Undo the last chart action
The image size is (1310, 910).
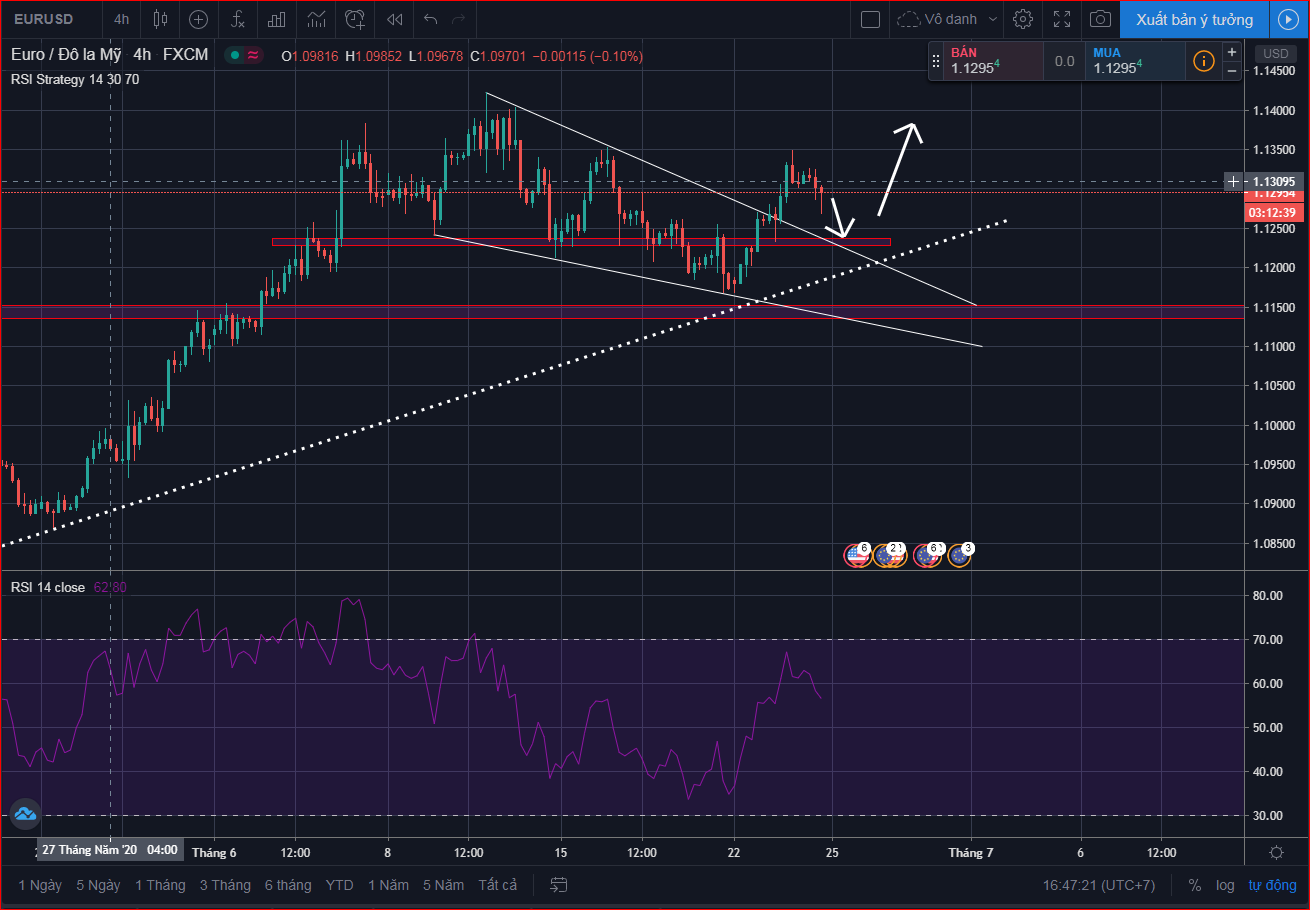(431, 19)
